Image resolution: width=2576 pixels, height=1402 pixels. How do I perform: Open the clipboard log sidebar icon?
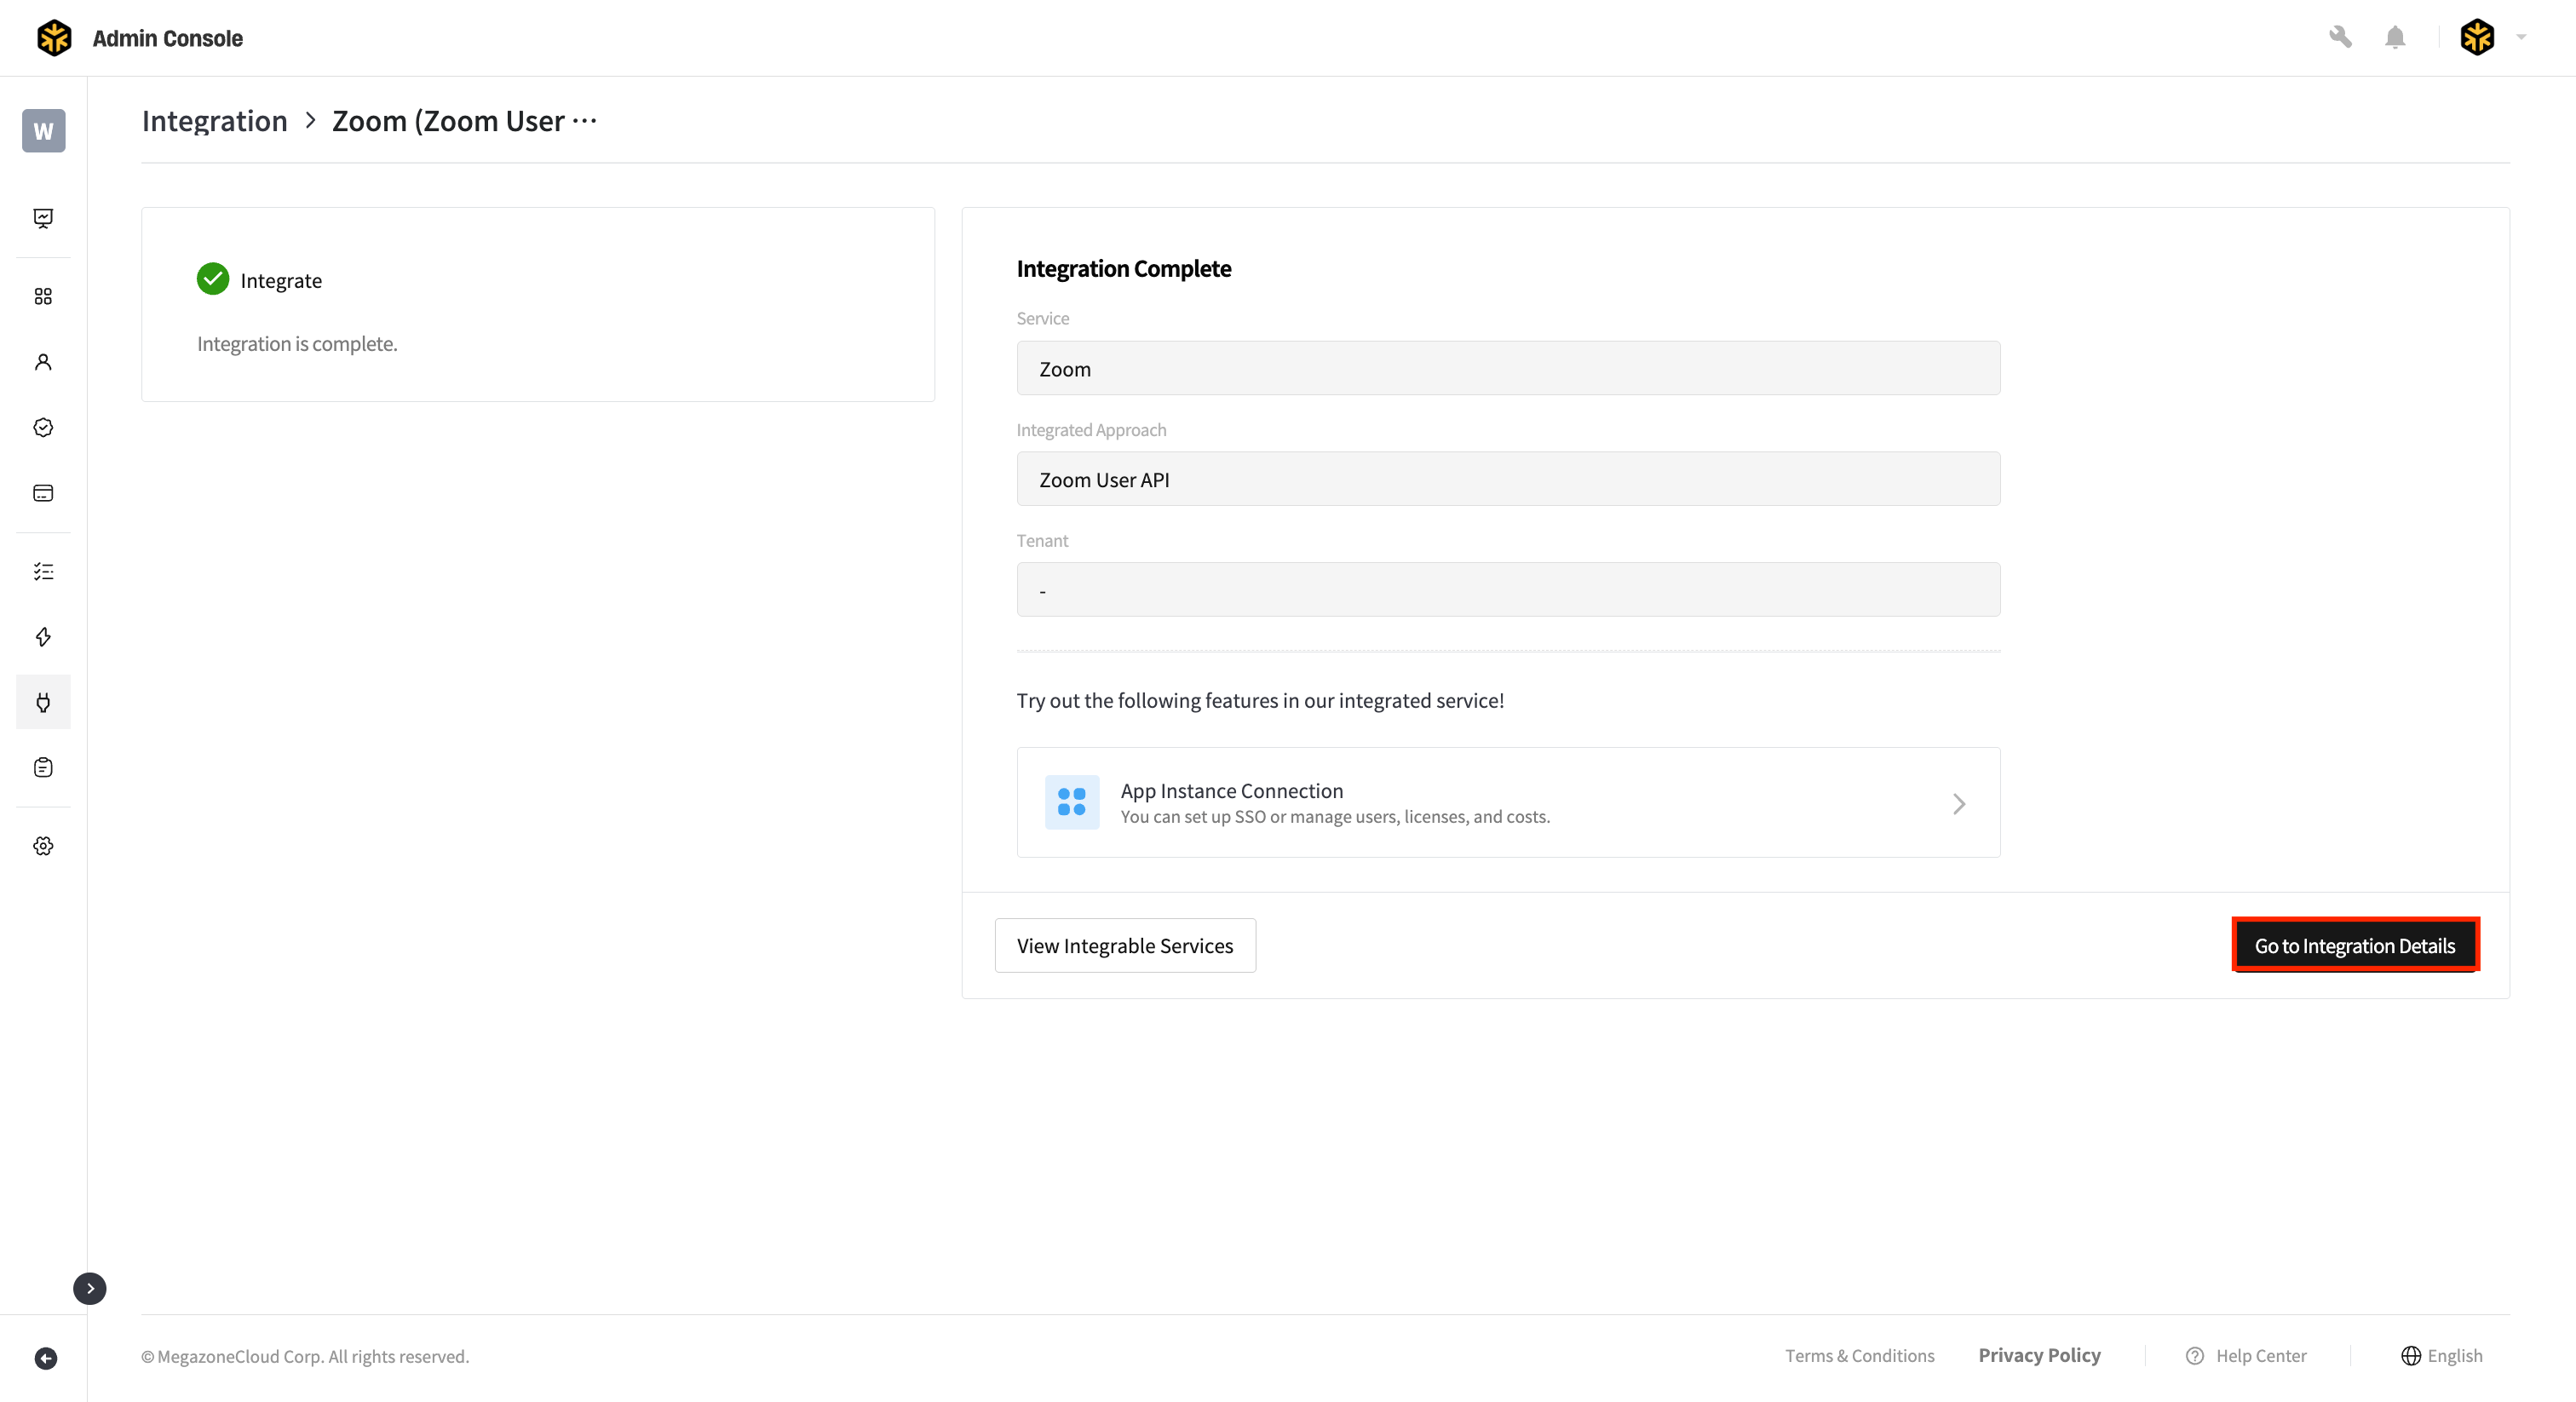(43, 767)
